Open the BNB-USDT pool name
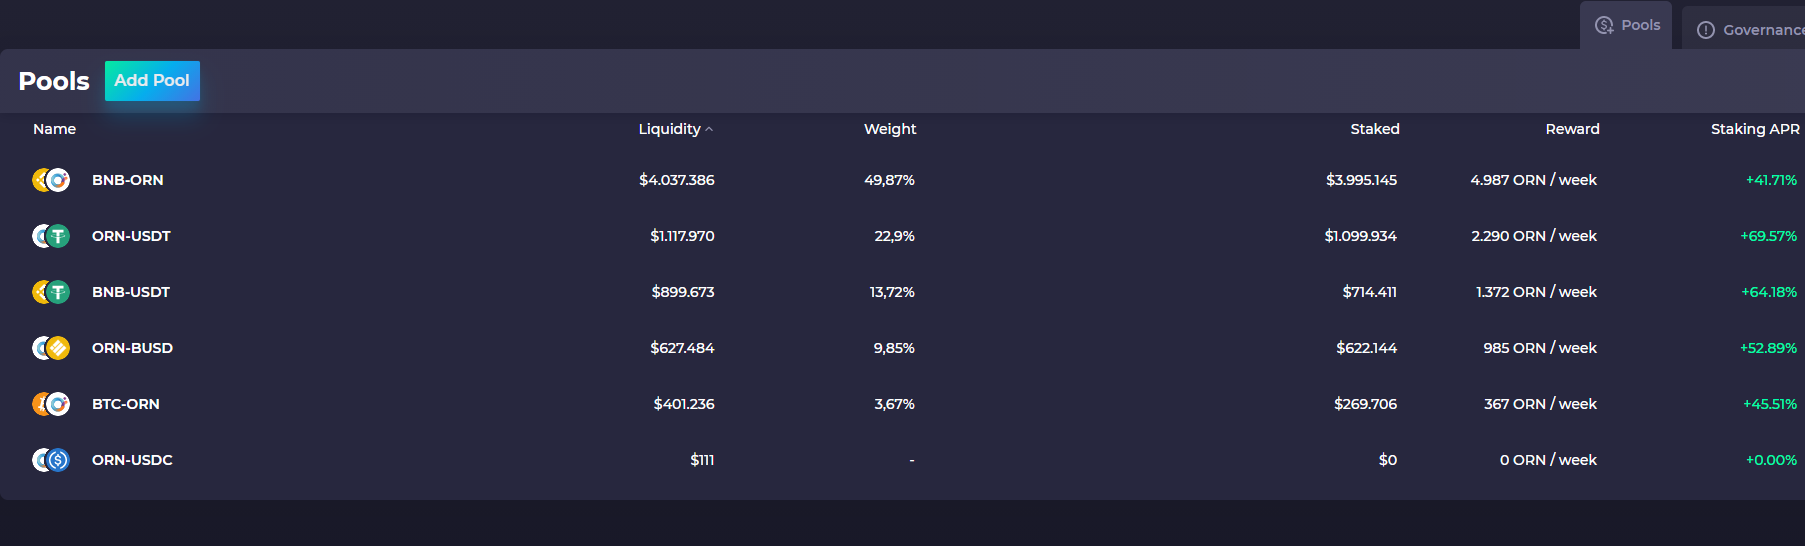The image size is (1805, 546). [131, 292]
